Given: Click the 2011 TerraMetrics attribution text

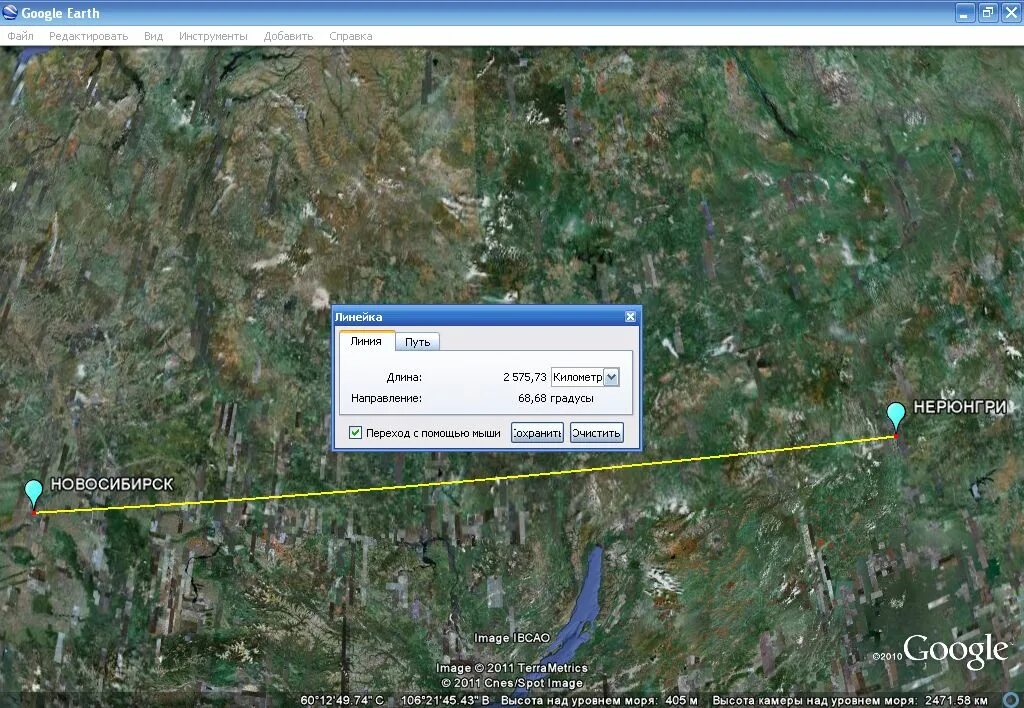Looking at the screenshot, I should coord(512,668).
